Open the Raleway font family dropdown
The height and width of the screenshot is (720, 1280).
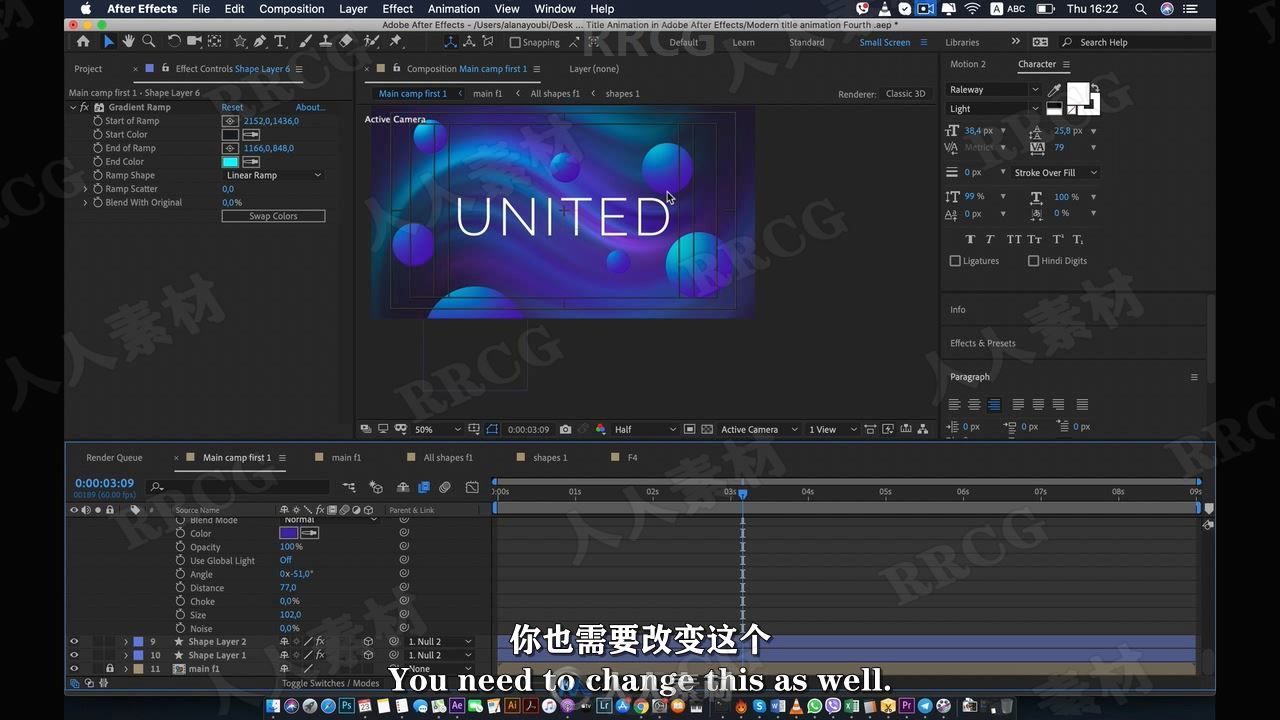(994, 89)
